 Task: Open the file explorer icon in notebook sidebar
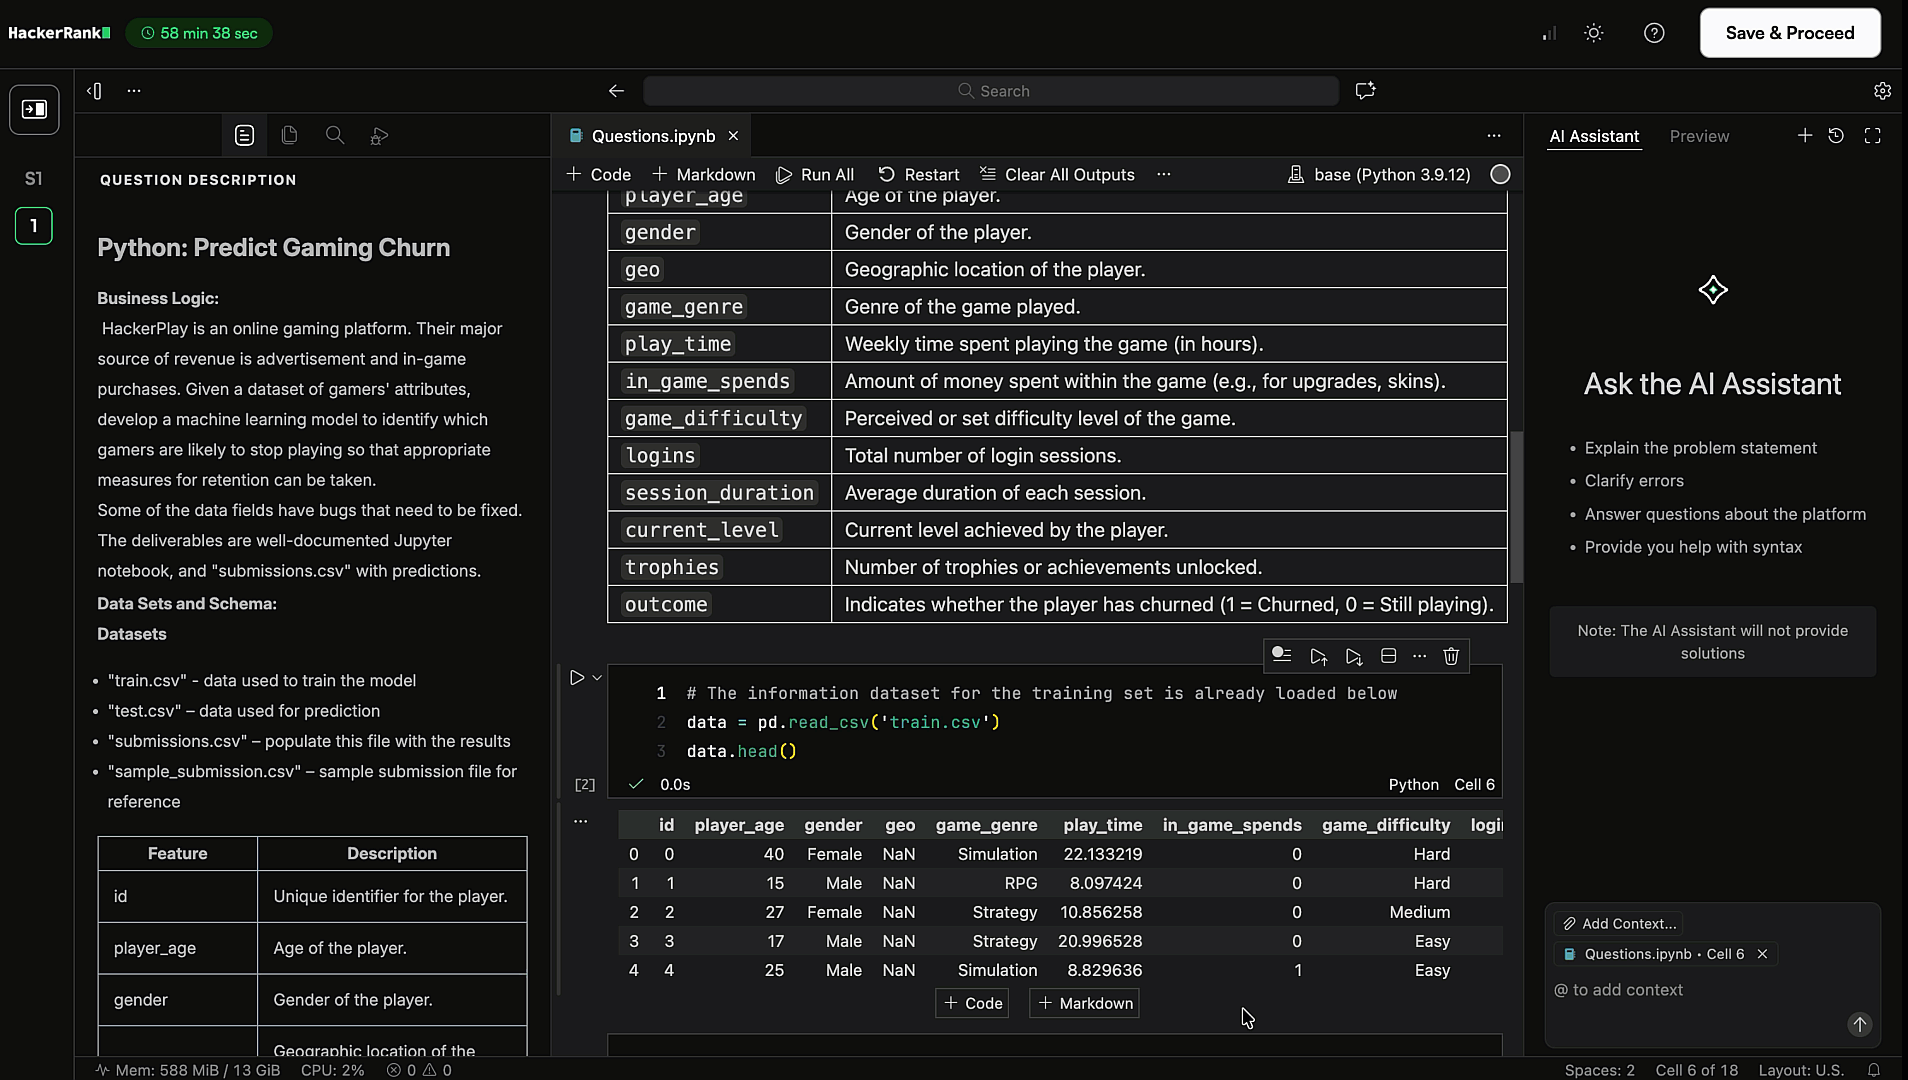coord(290,135)
